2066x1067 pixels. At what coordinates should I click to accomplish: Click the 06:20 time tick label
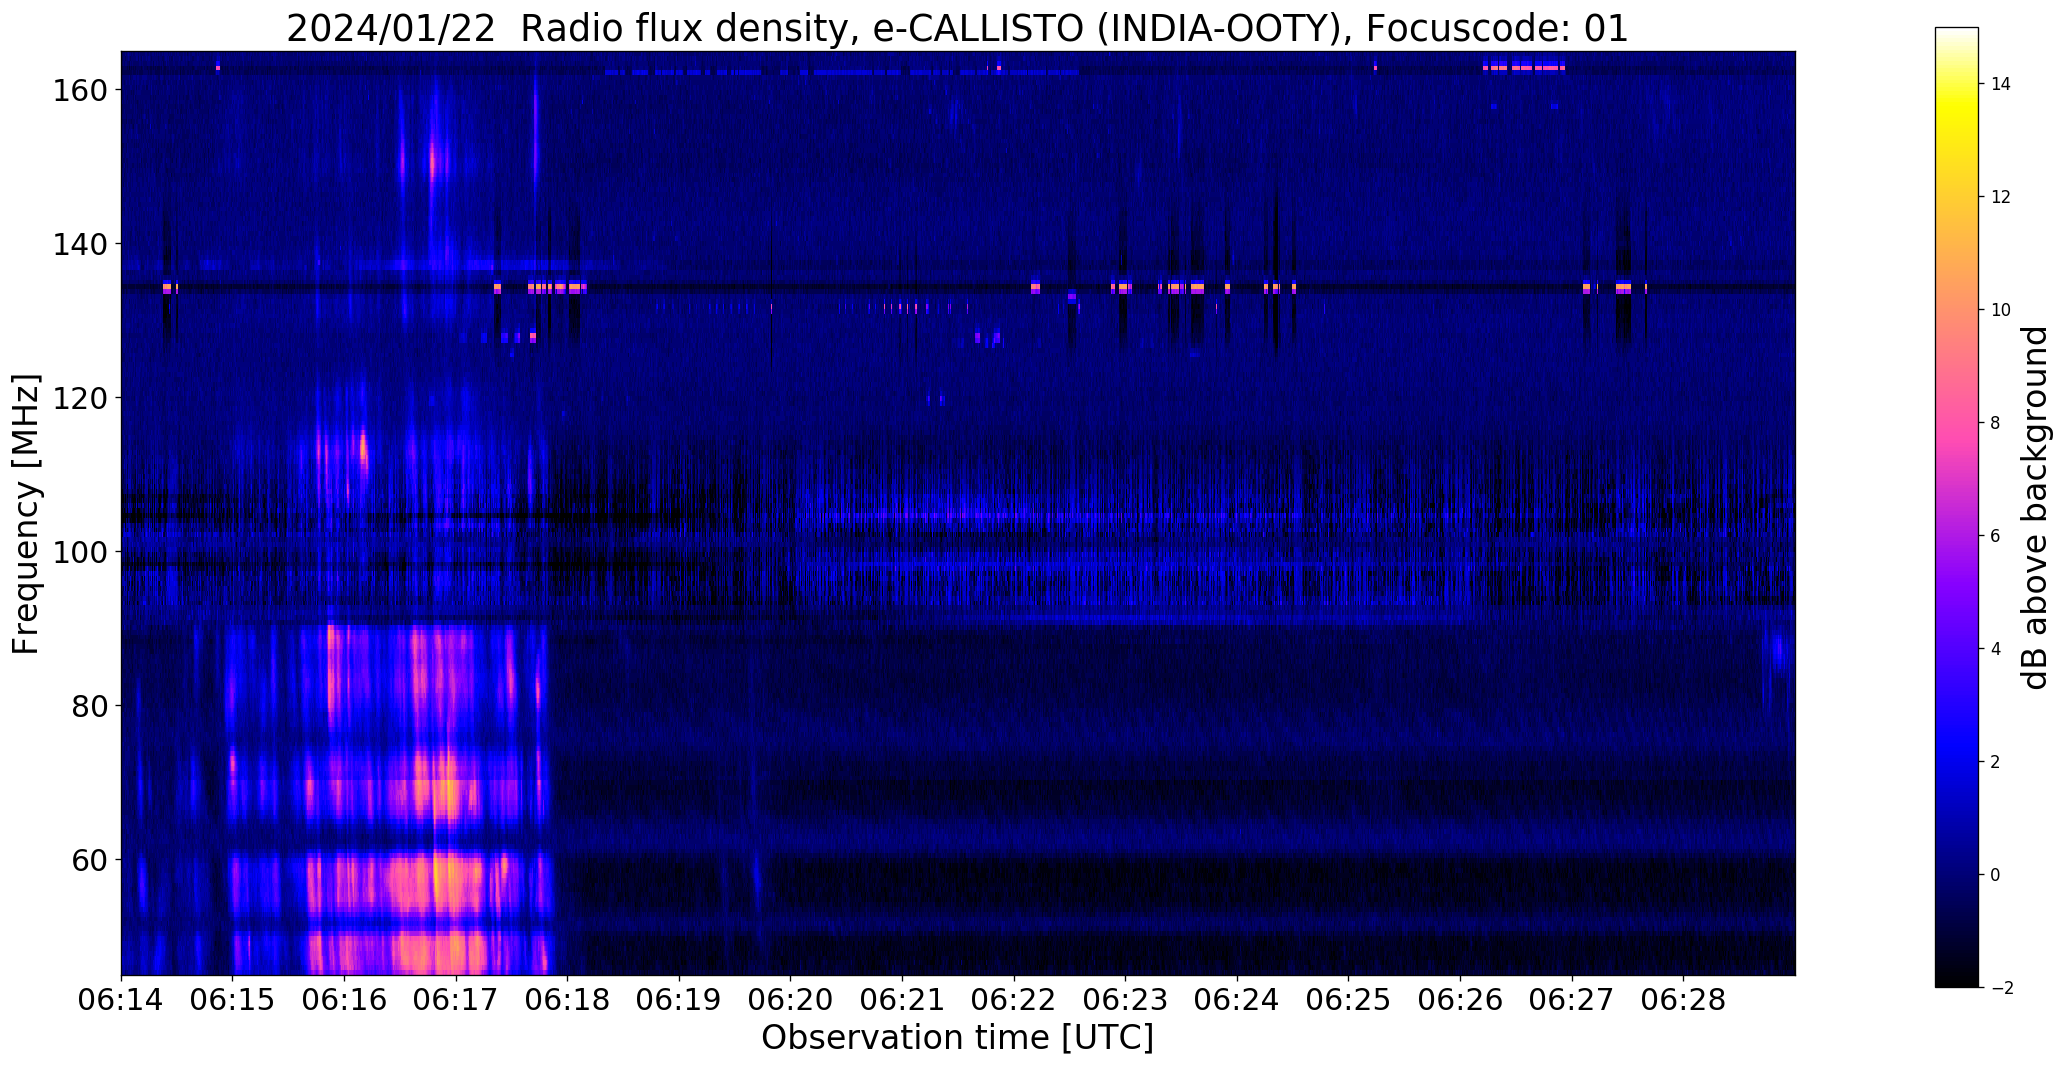tap(791, 1001)
